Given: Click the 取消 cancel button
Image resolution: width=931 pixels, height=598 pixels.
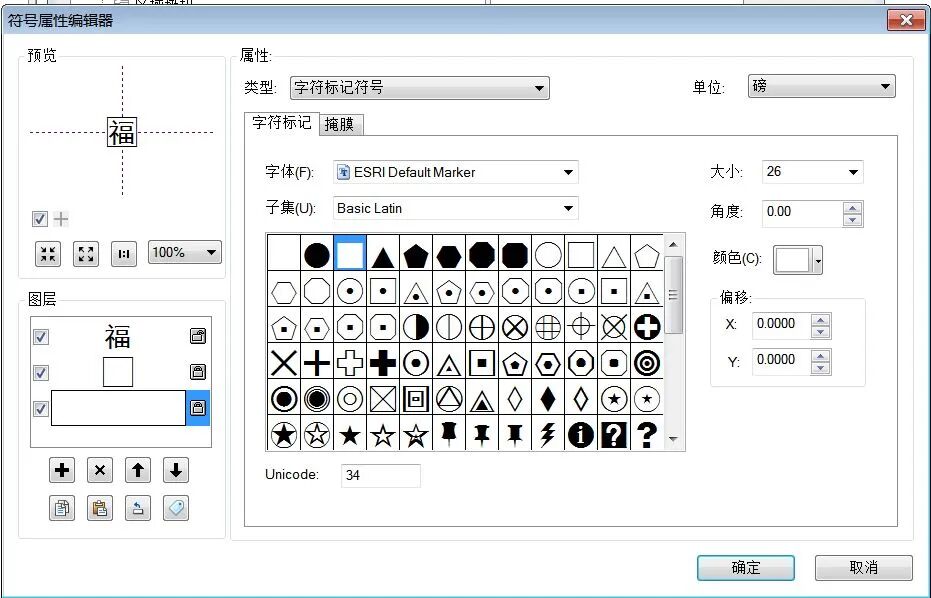Looking at the screenshot, I should pyautogui.click(x=863, y=568).
